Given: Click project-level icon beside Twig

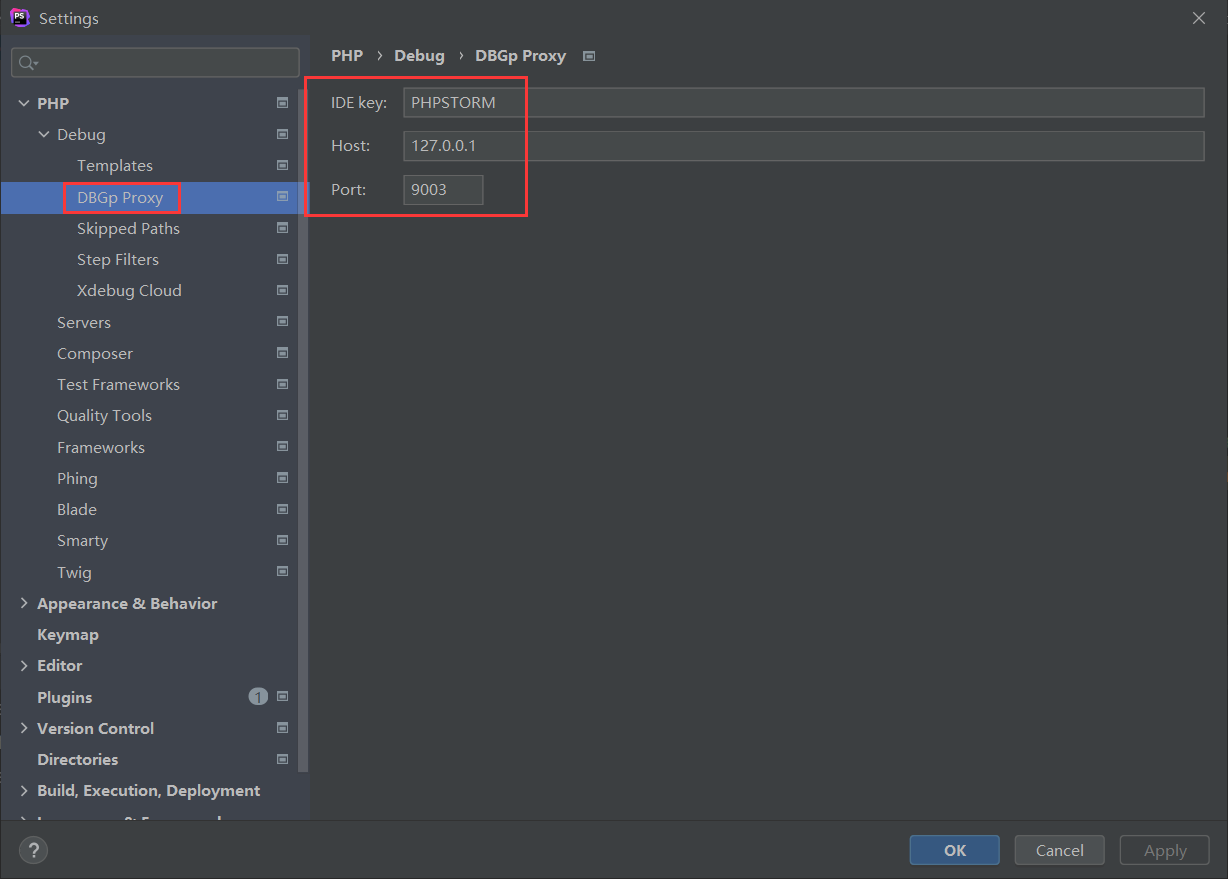Looking at the screenshot, I should click(x=282, y=572).
